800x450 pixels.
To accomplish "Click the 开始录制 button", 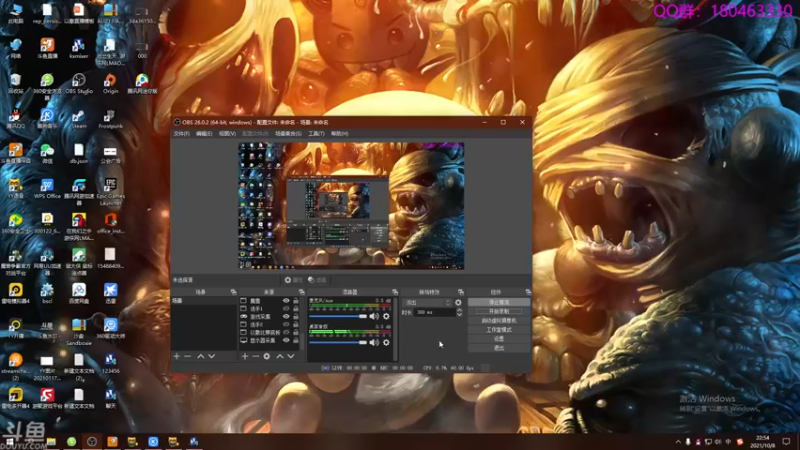I will (x=499, y=311).
